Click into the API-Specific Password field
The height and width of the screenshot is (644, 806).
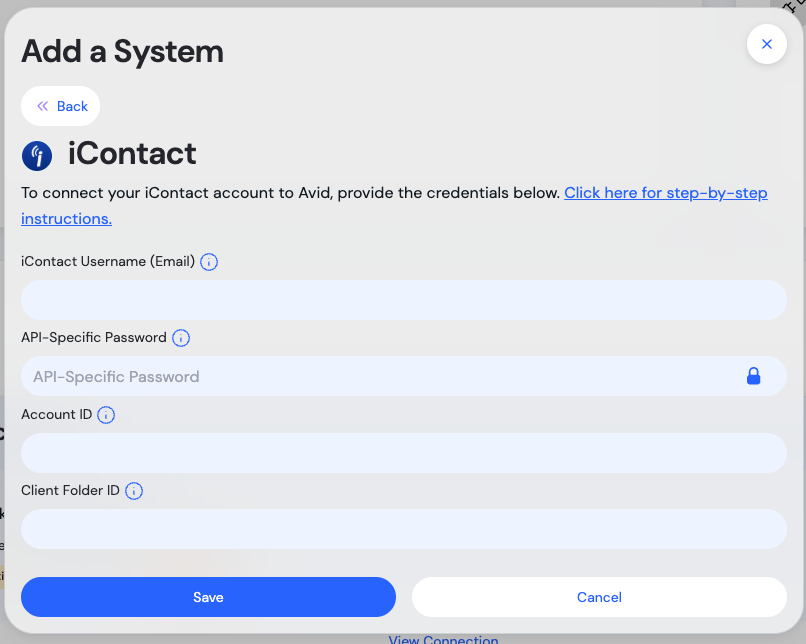click(380, 376)
